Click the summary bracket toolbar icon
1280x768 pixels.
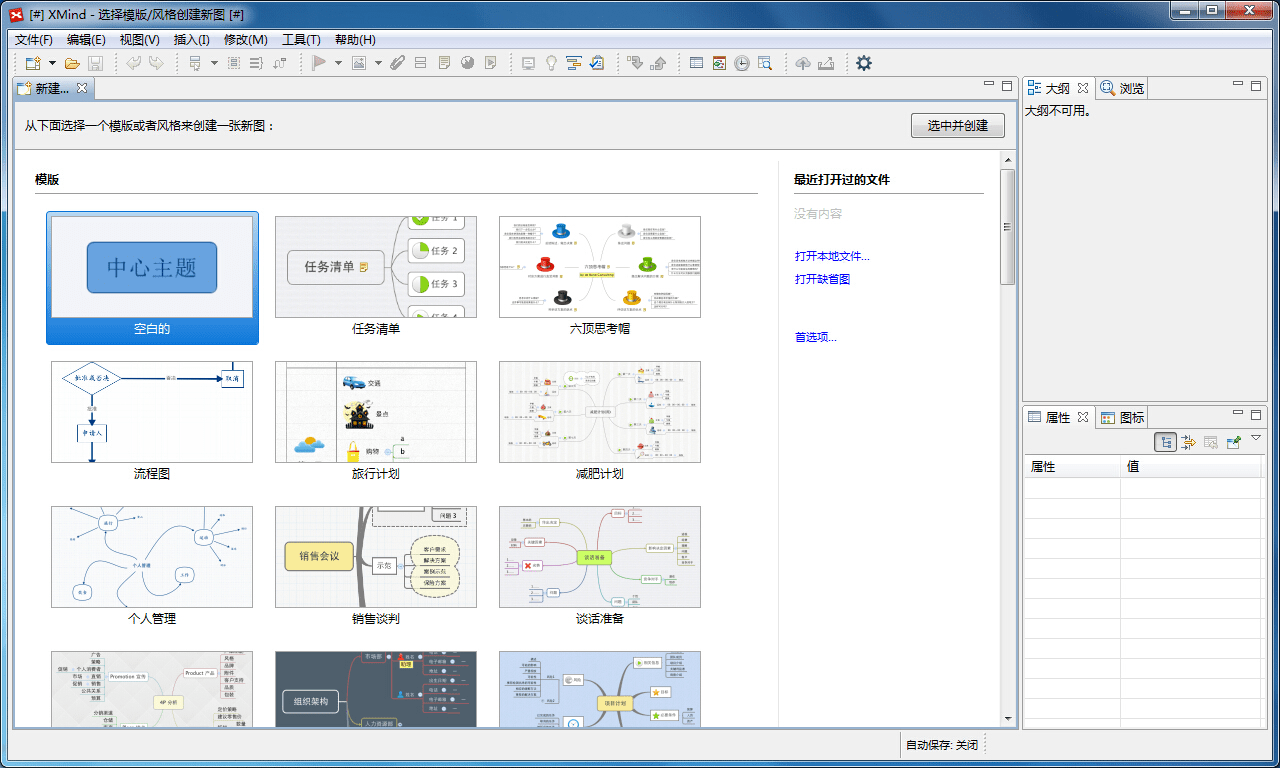pyautogui.click(x=256, y=63)
